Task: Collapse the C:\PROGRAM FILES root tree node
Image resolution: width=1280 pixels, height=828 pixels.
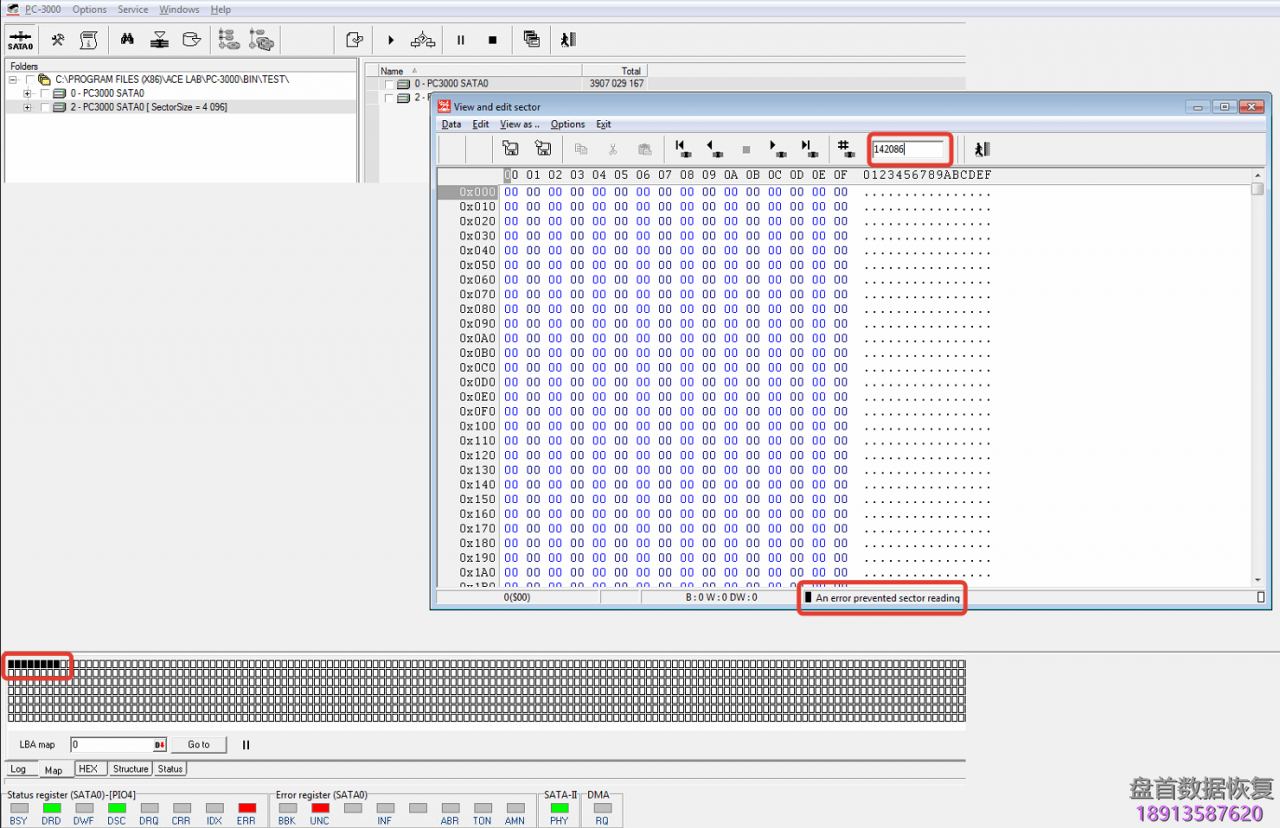Action: coord(13,79)
